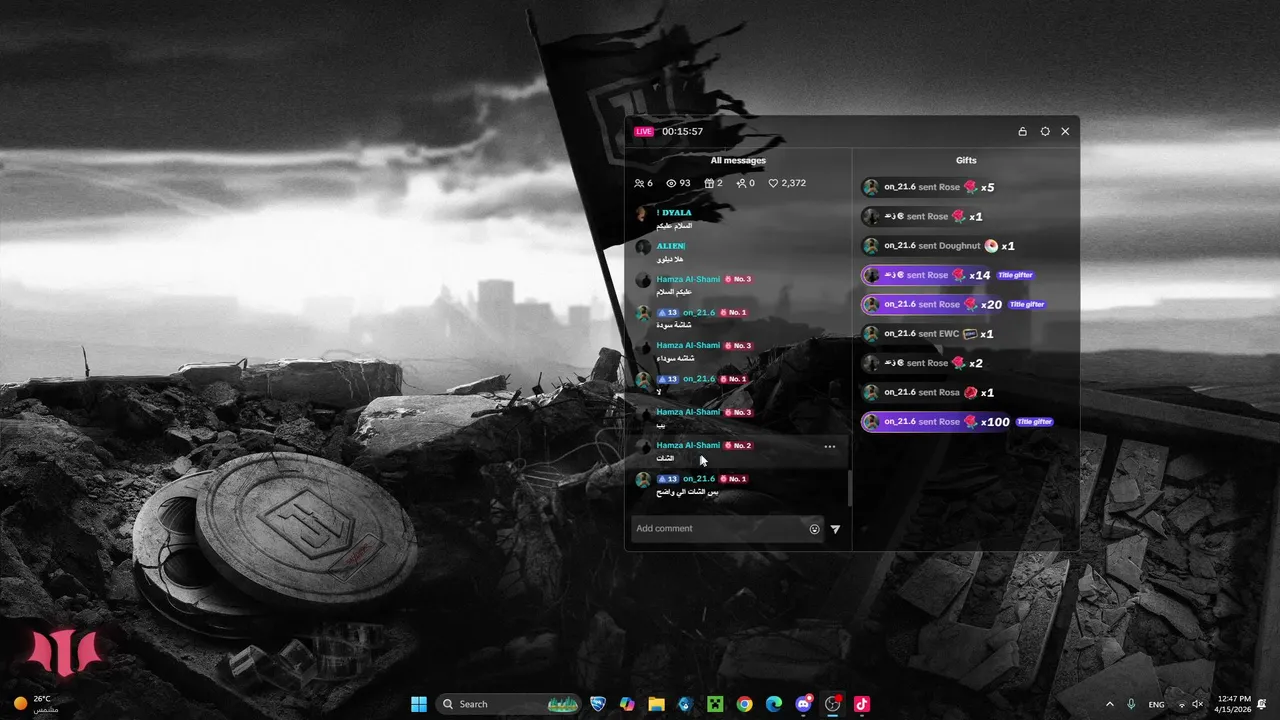Image resolution: width=1280 pixels, height=720 pixels.
Task: Click the gift box icon showing 2
Action: tap(709, 183)
